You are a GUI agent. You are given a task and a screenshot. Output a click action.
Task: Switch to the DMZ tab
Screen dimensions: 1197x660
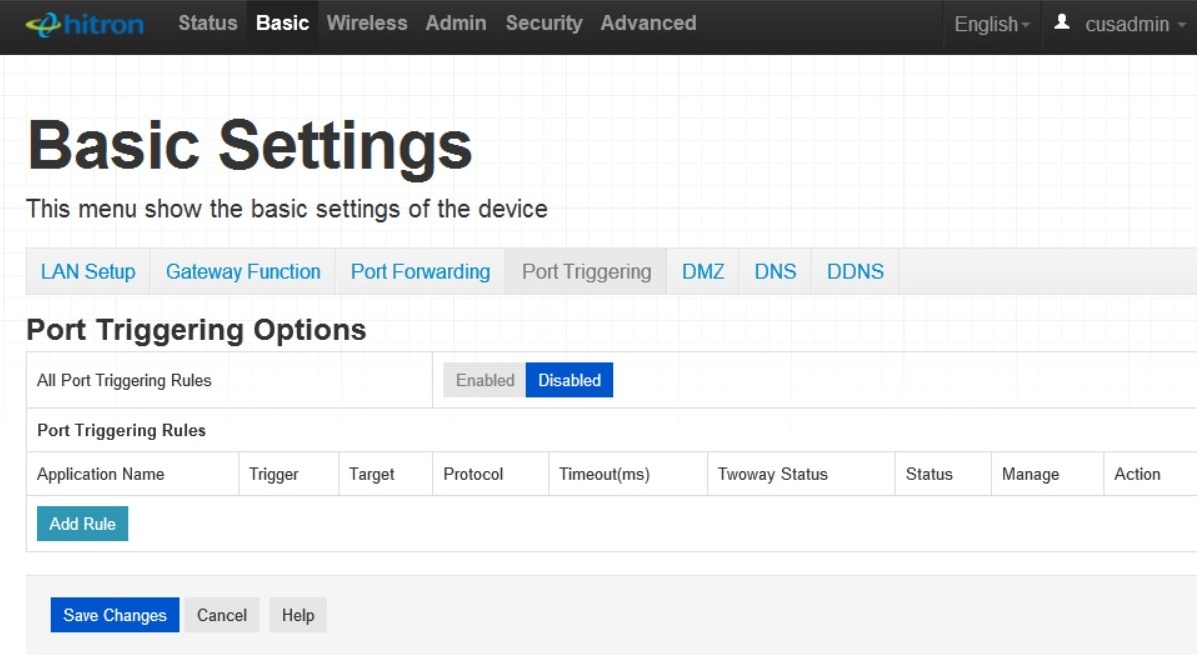pyautogui.click(x=703, y=272)
